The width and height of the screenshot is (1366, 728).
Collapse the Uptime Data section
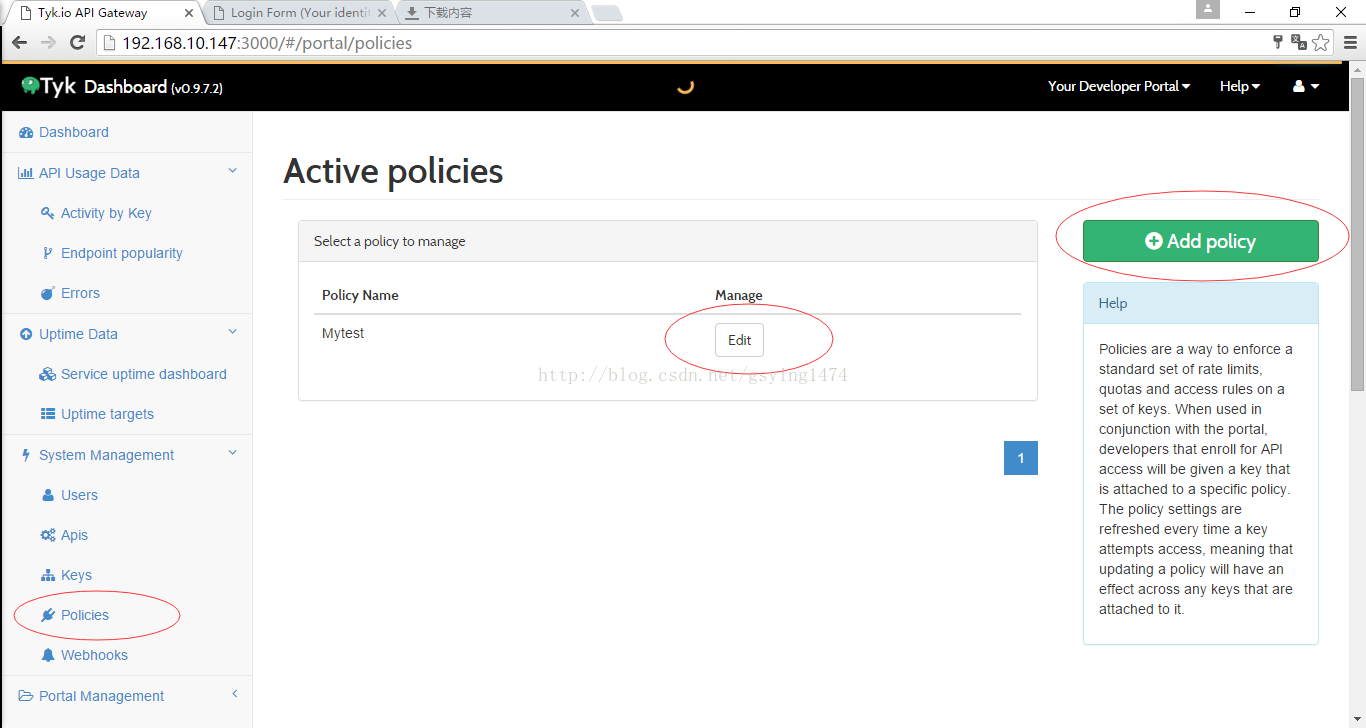tap(233, 333)
